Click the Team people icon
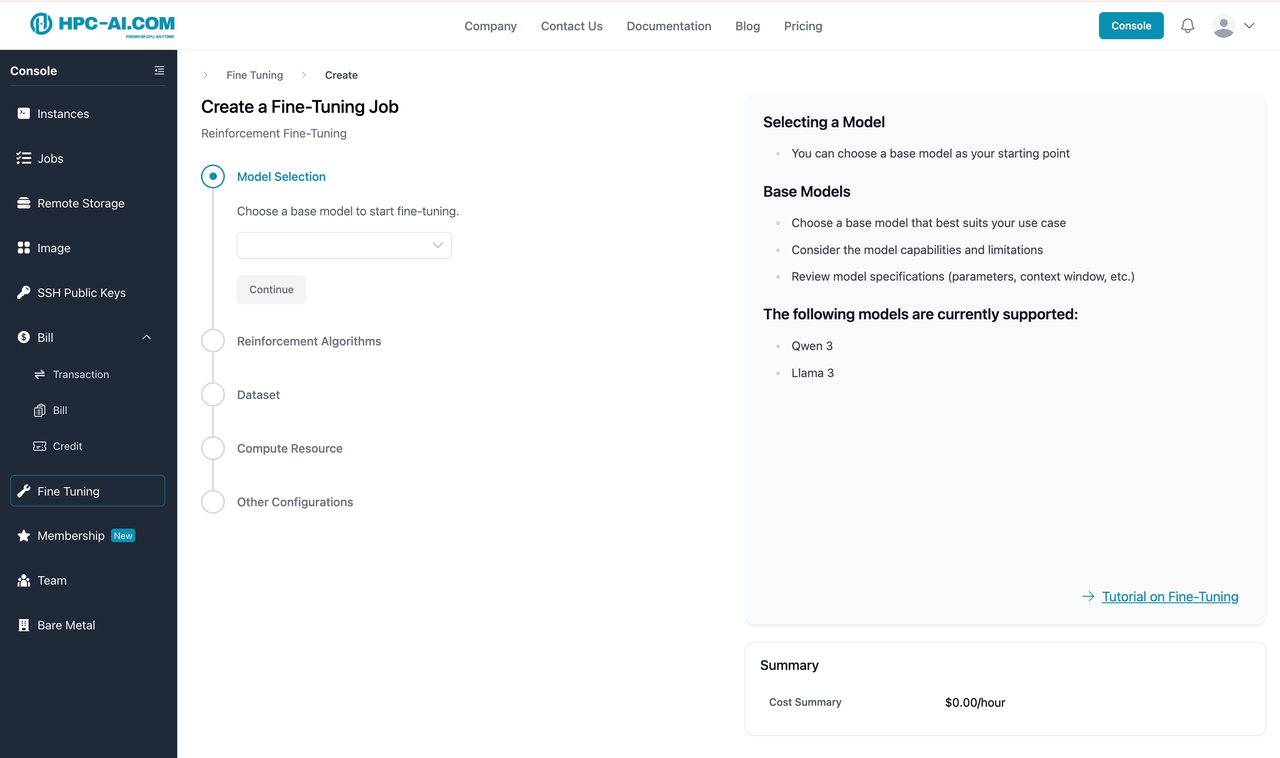 pyautogui.click(x=24, y=580)
